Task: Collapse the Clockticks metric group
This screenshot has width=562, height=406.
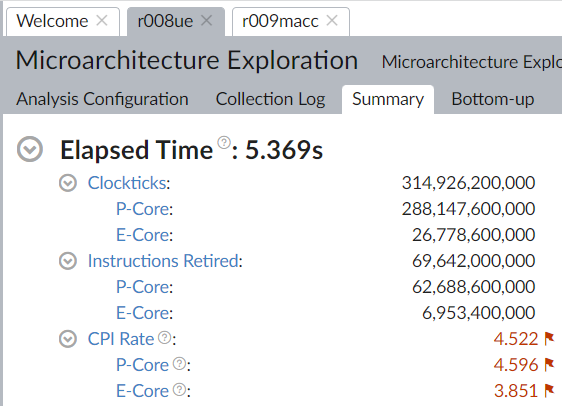Action: pos(68,183)
